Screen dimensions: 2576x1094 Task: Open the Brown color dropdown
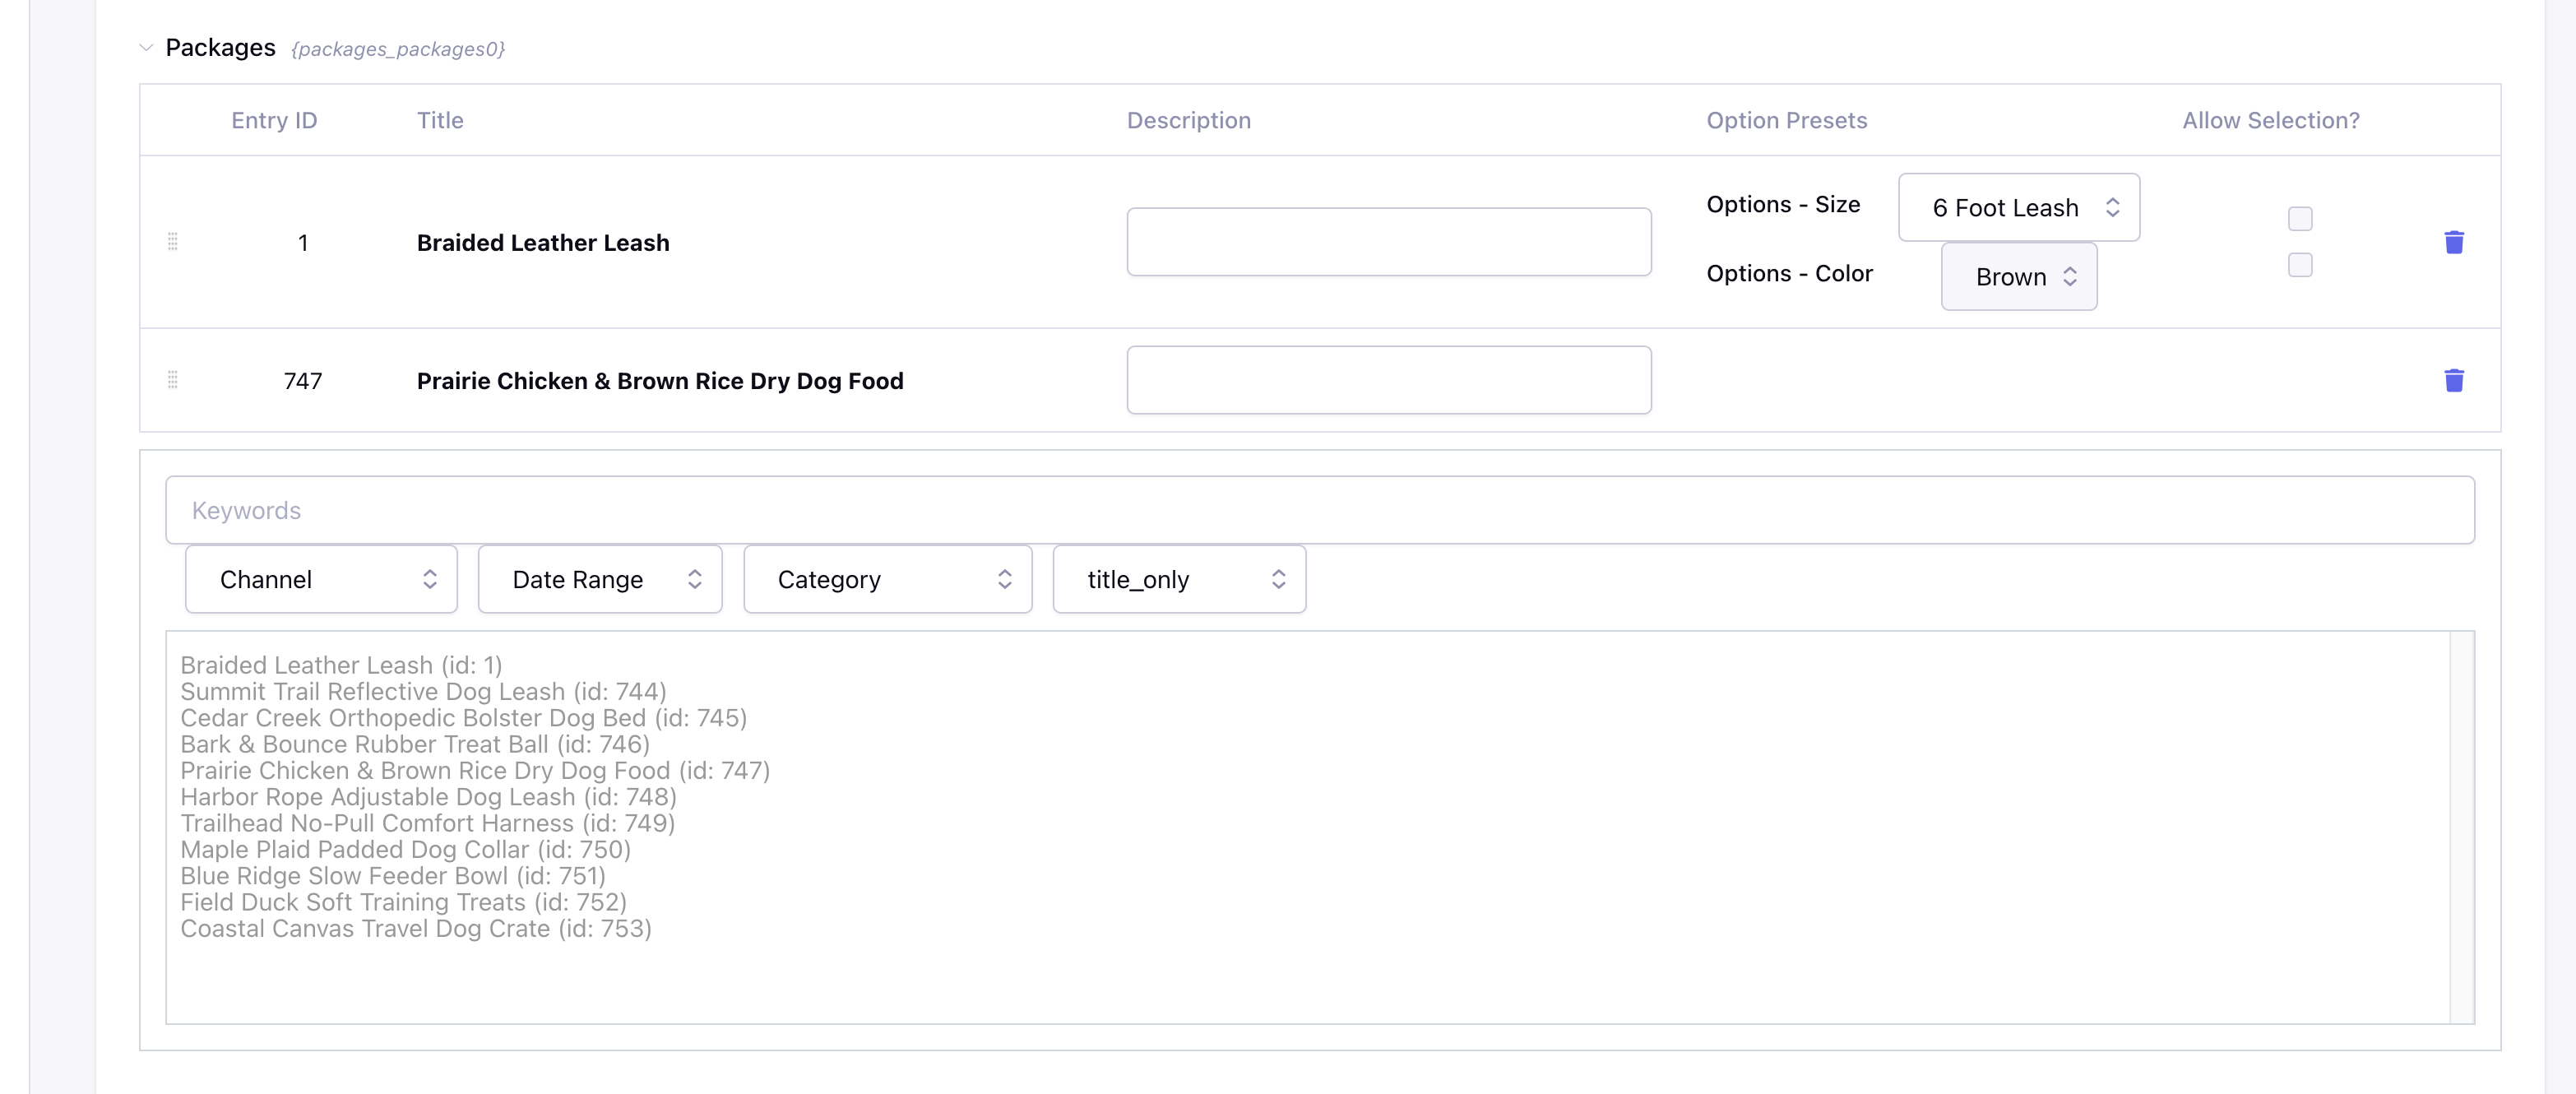point(2019,276)
